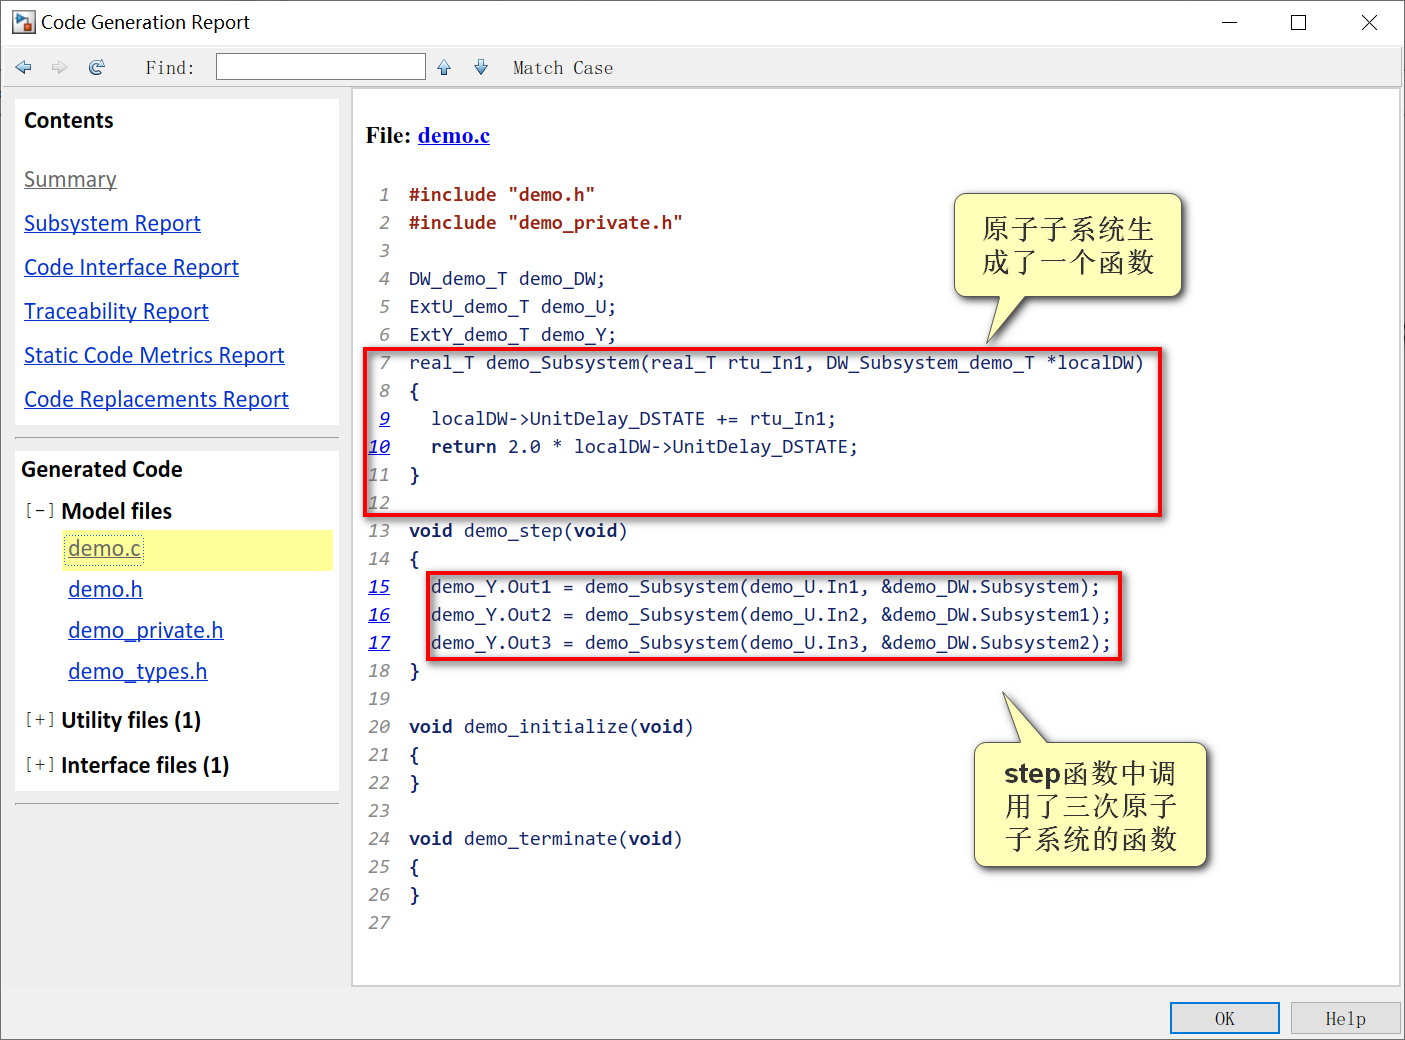Image resolution: width=1405 pixels, height=1040 pixels.
Task: Click the demo_Y.Out2 assignment line
Action: (x=771, y=615)
